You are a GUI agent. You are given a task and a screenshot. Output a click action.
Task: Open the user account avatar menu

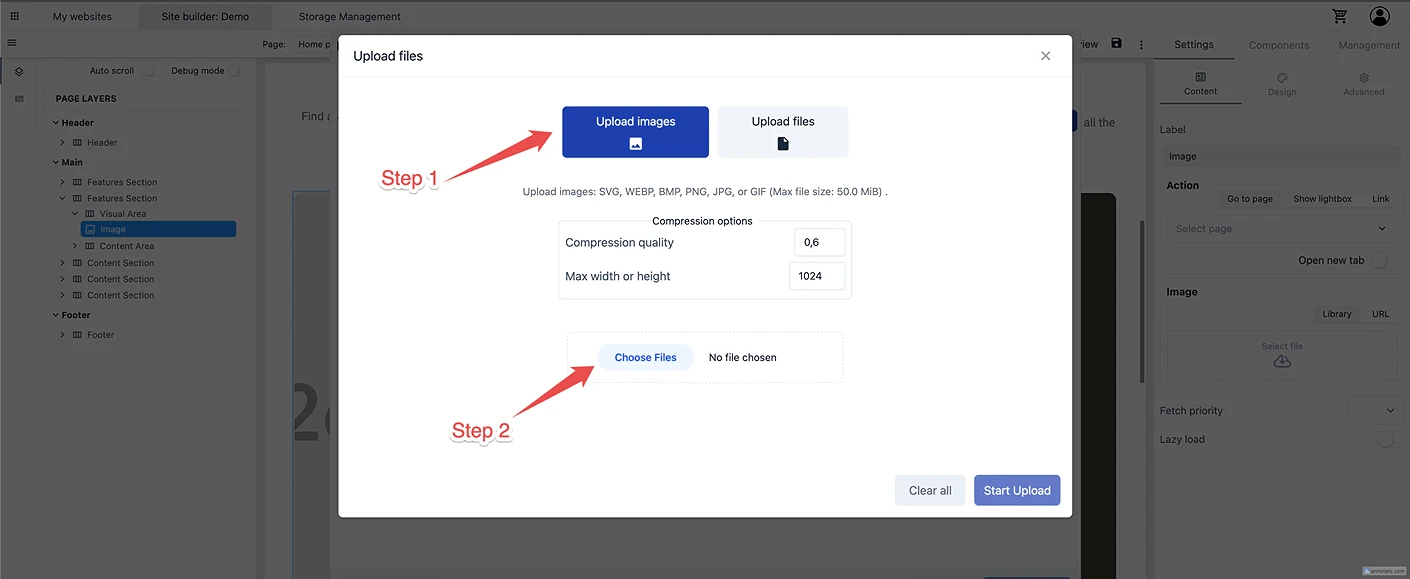coord(1380,16)
